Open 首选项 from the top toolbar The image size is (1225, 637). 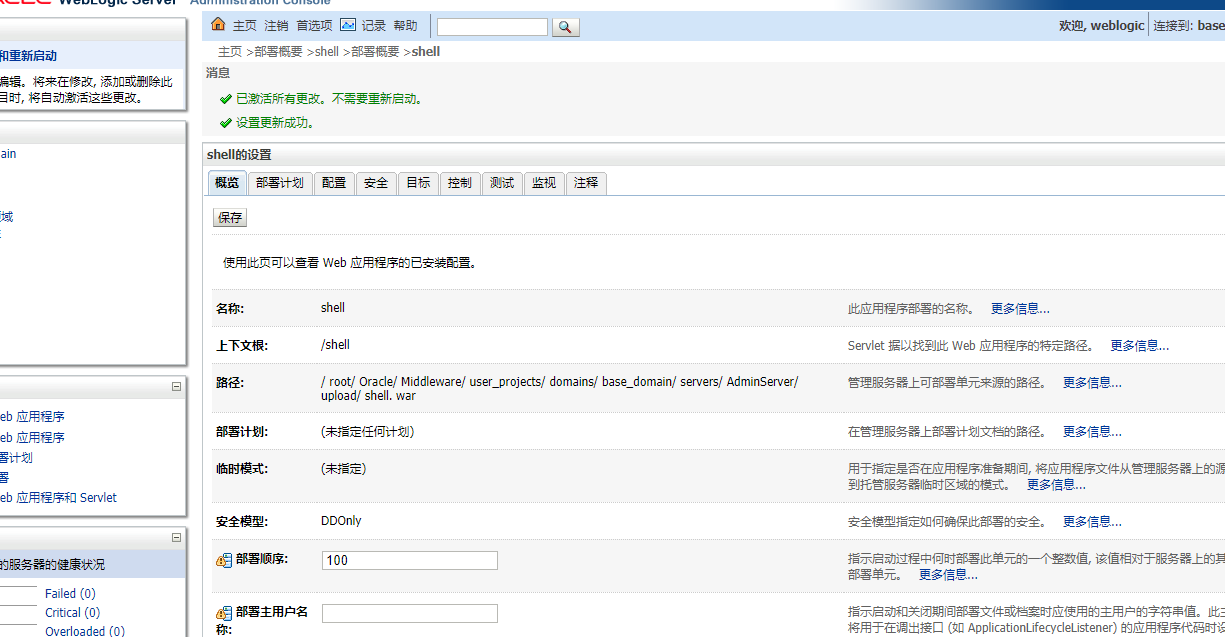click(314, 26)
